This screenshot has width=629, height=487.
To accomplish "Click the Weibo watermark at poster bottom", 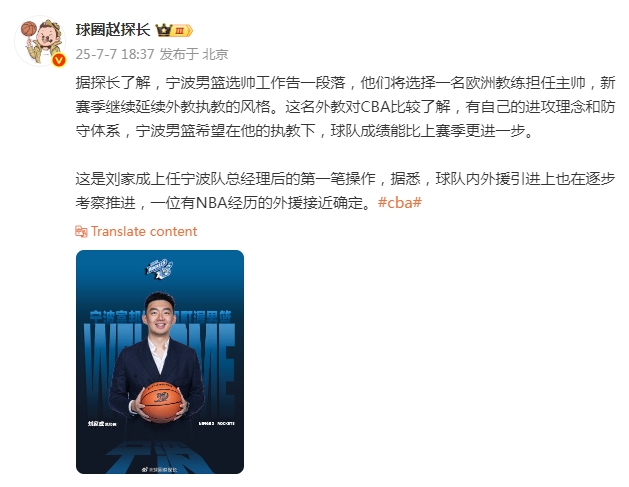I will coord(159,469).
